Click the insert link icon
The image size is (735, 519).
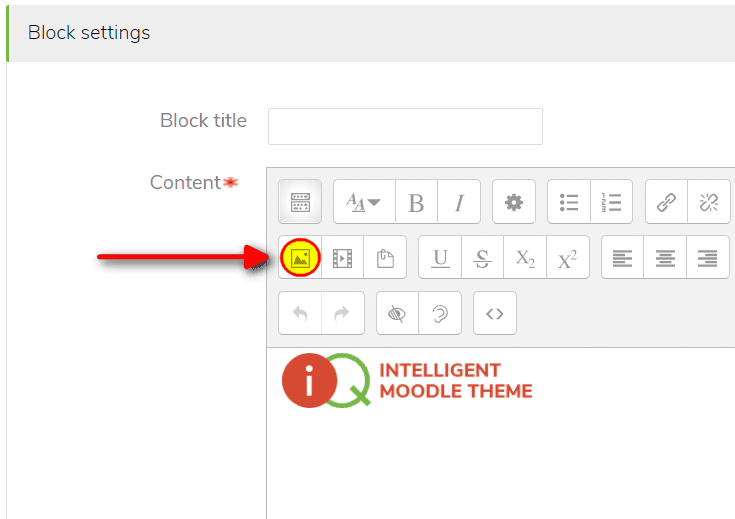[666, 202]
